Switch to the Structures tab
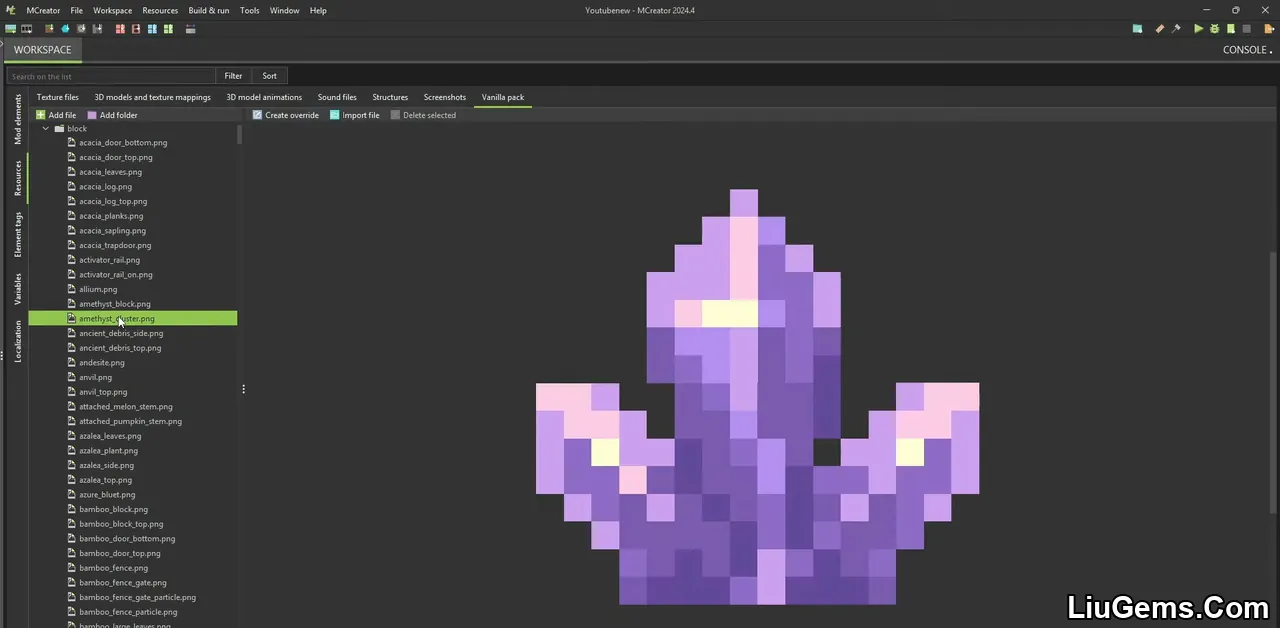The width and height of the screenshot is (1280, 628). pos(390,97)
